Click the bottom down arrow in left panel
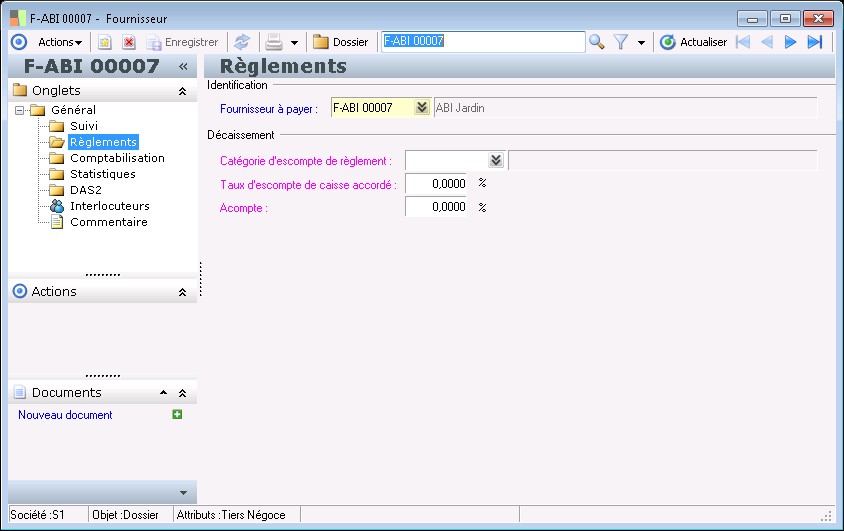The width and height of the screenshot is (844, 531). click(x=183, y=493)
